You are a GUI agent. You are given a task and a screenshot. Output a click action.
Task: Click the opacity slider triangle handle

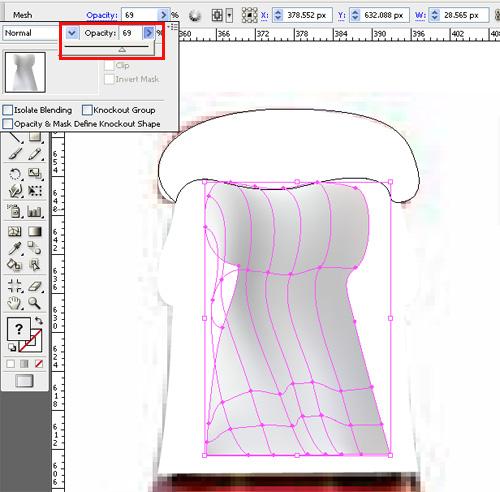(122, 50)
